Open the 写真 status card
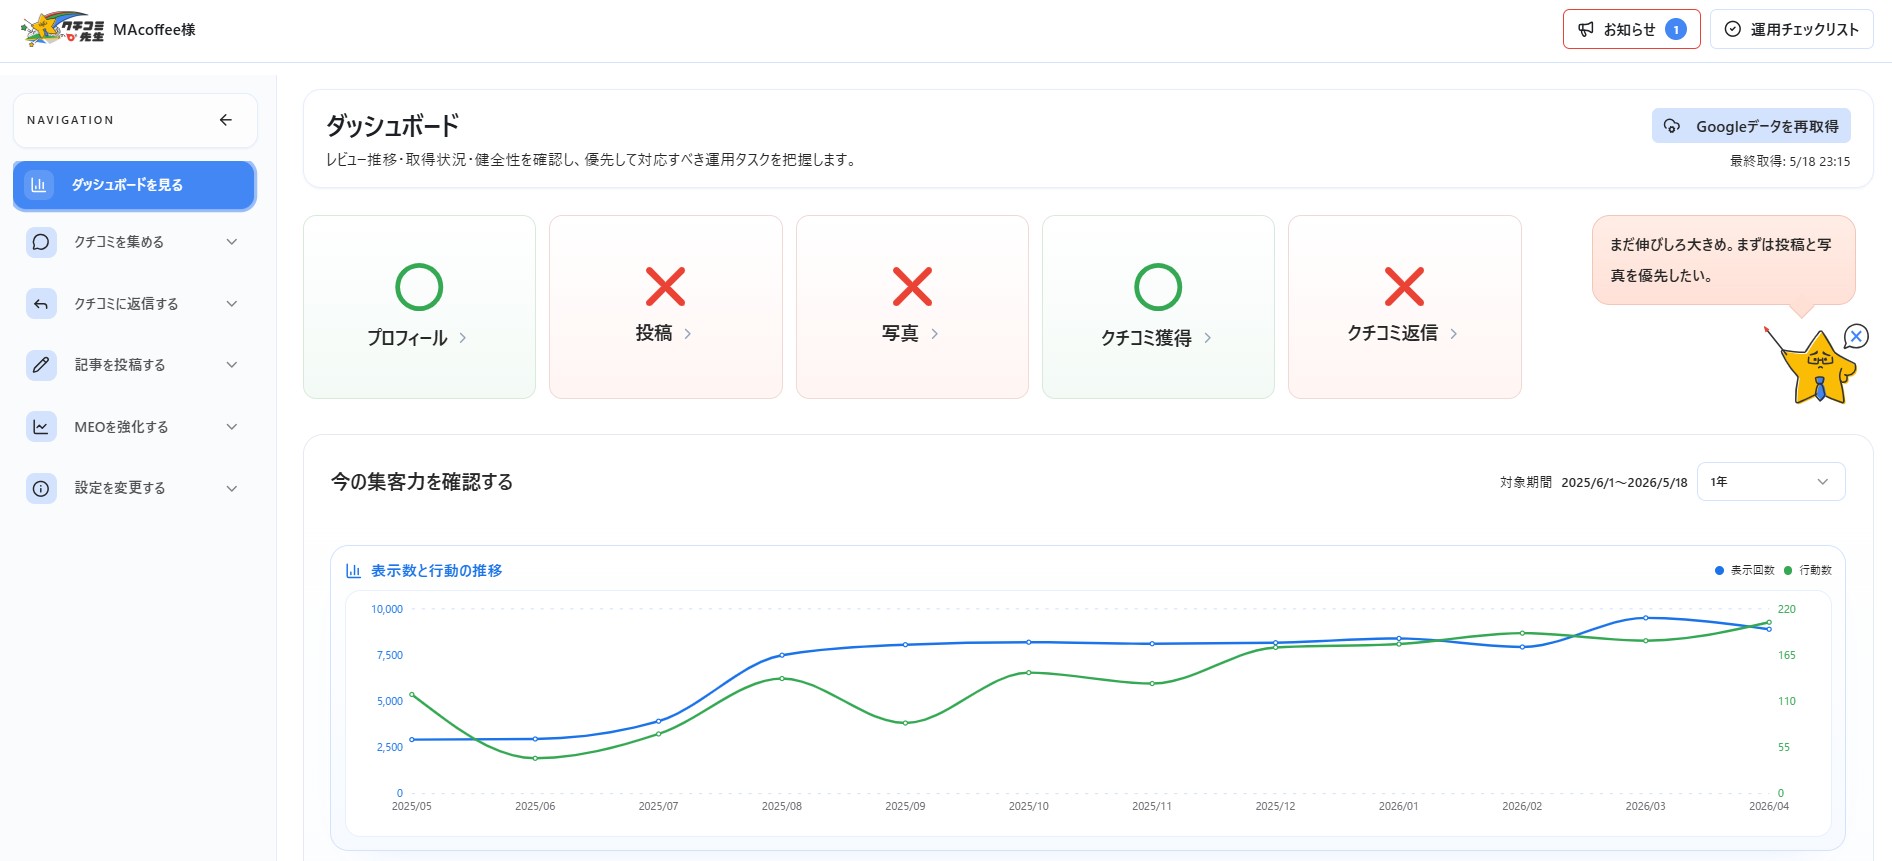The width and height of the screenshot is (1892, 861). click(912, 307)
